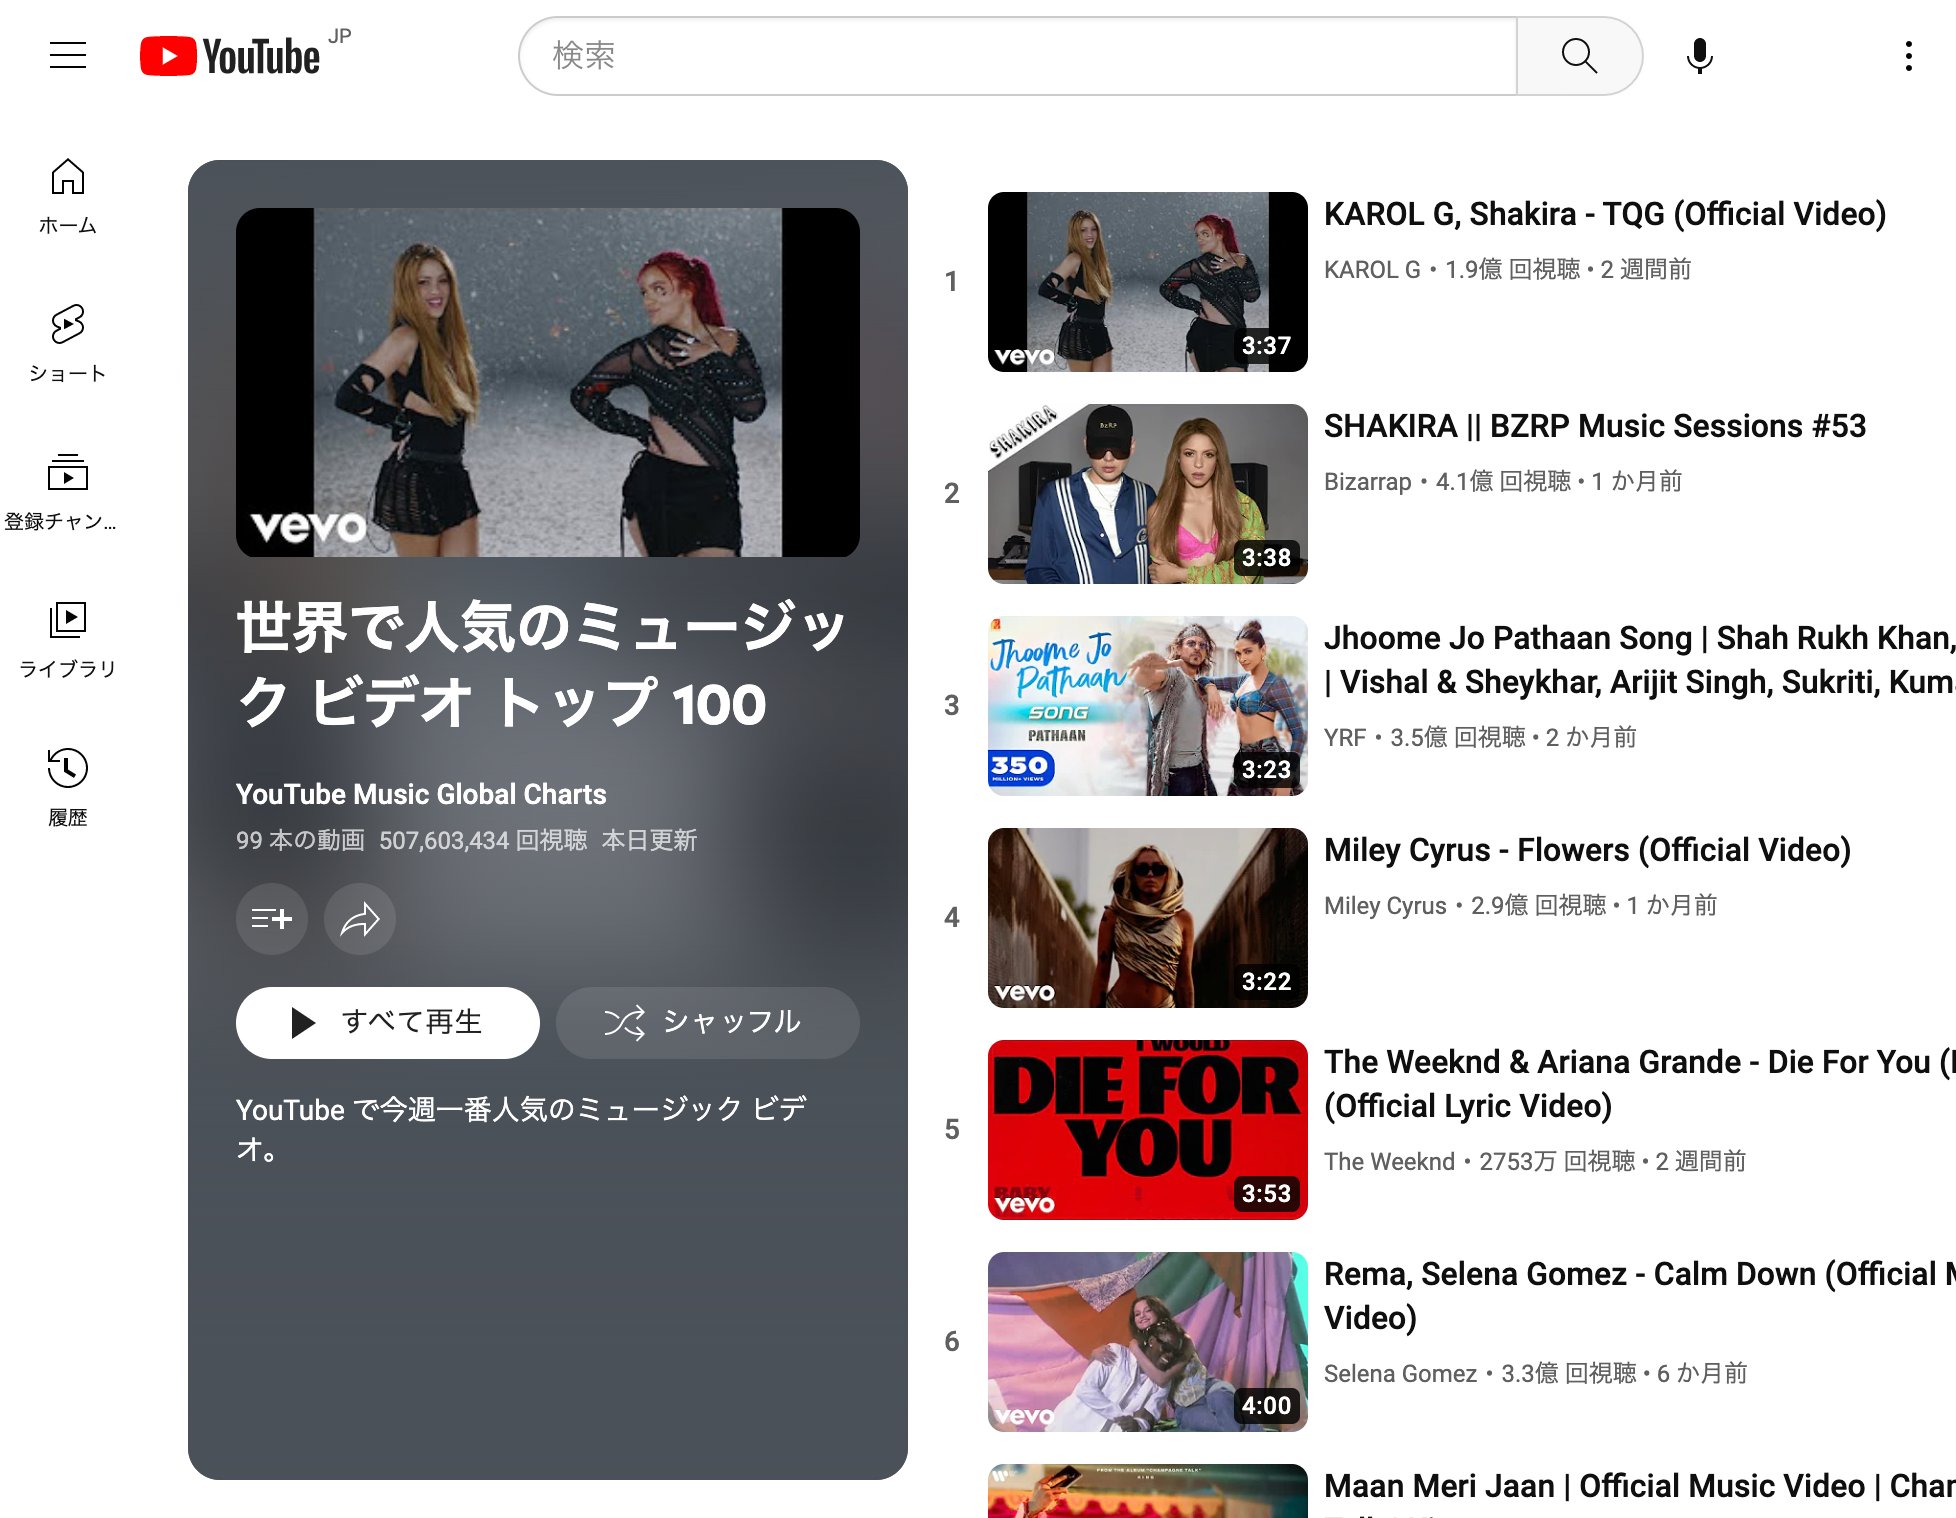Open Shorts (ショート) in sidebar
The width and height of the screenshot is (1956, 1518).
pos(68,345)
